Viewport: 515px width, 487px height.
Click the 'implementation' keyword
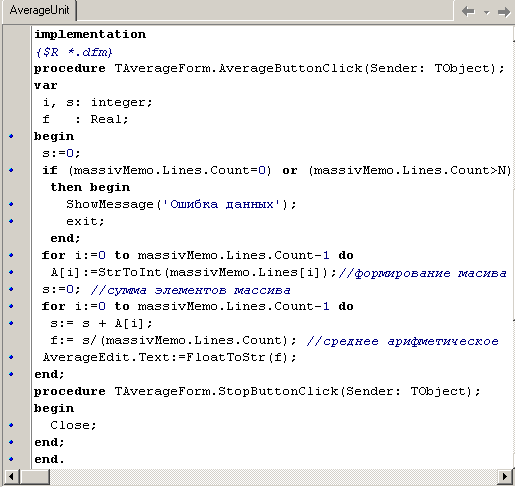pos(90,34)
